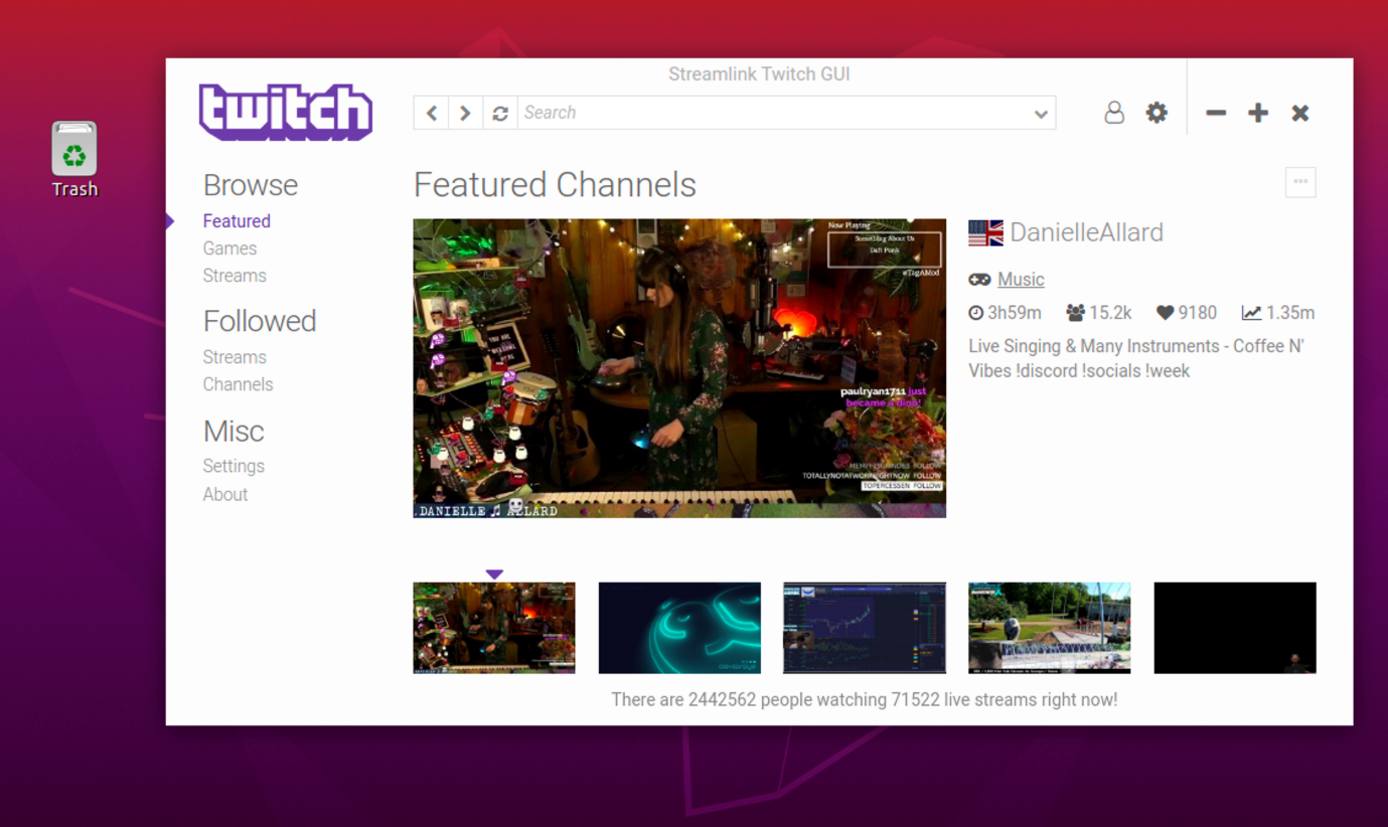The width and height of the screenshot is (1388, 827).
Task: Click the Twitch logo
Action: pos(285,112)
